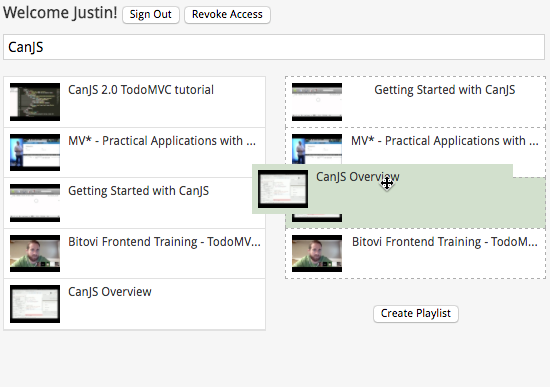
Task: Open CanJS 2.0 TodoMVC tutorial thumbnail
Action: (x=35, y=102)
